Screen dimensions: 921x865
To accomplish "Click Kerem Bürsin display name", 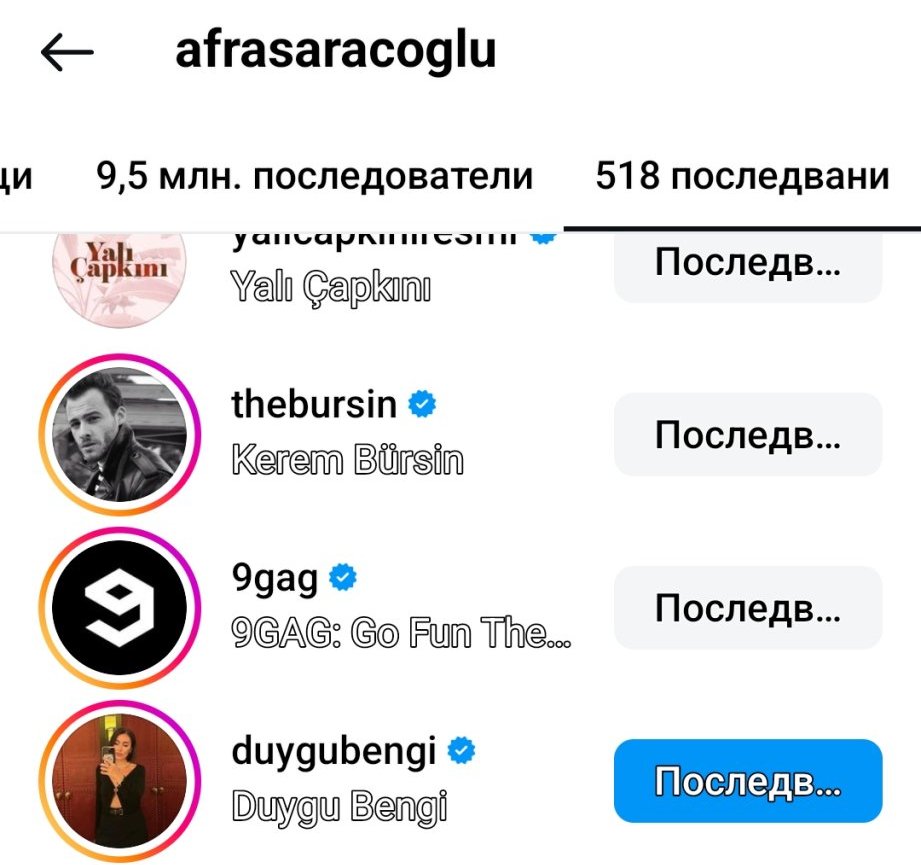I will point(347,459).
